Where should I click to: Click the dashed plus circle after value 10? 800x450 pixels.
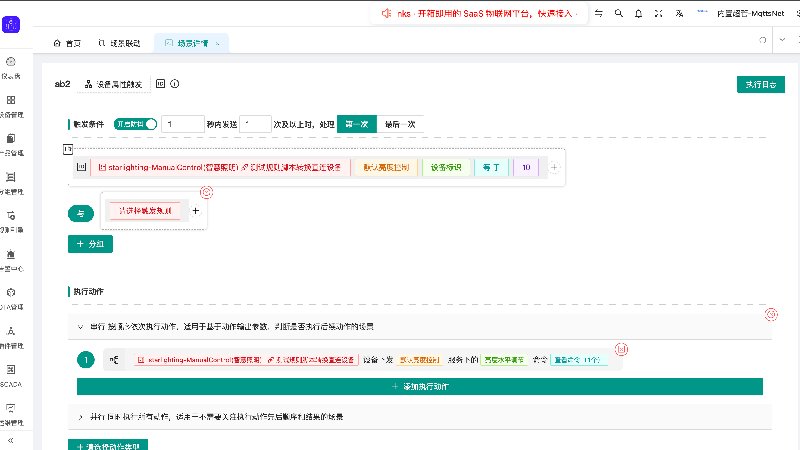[x=554, y=167]
